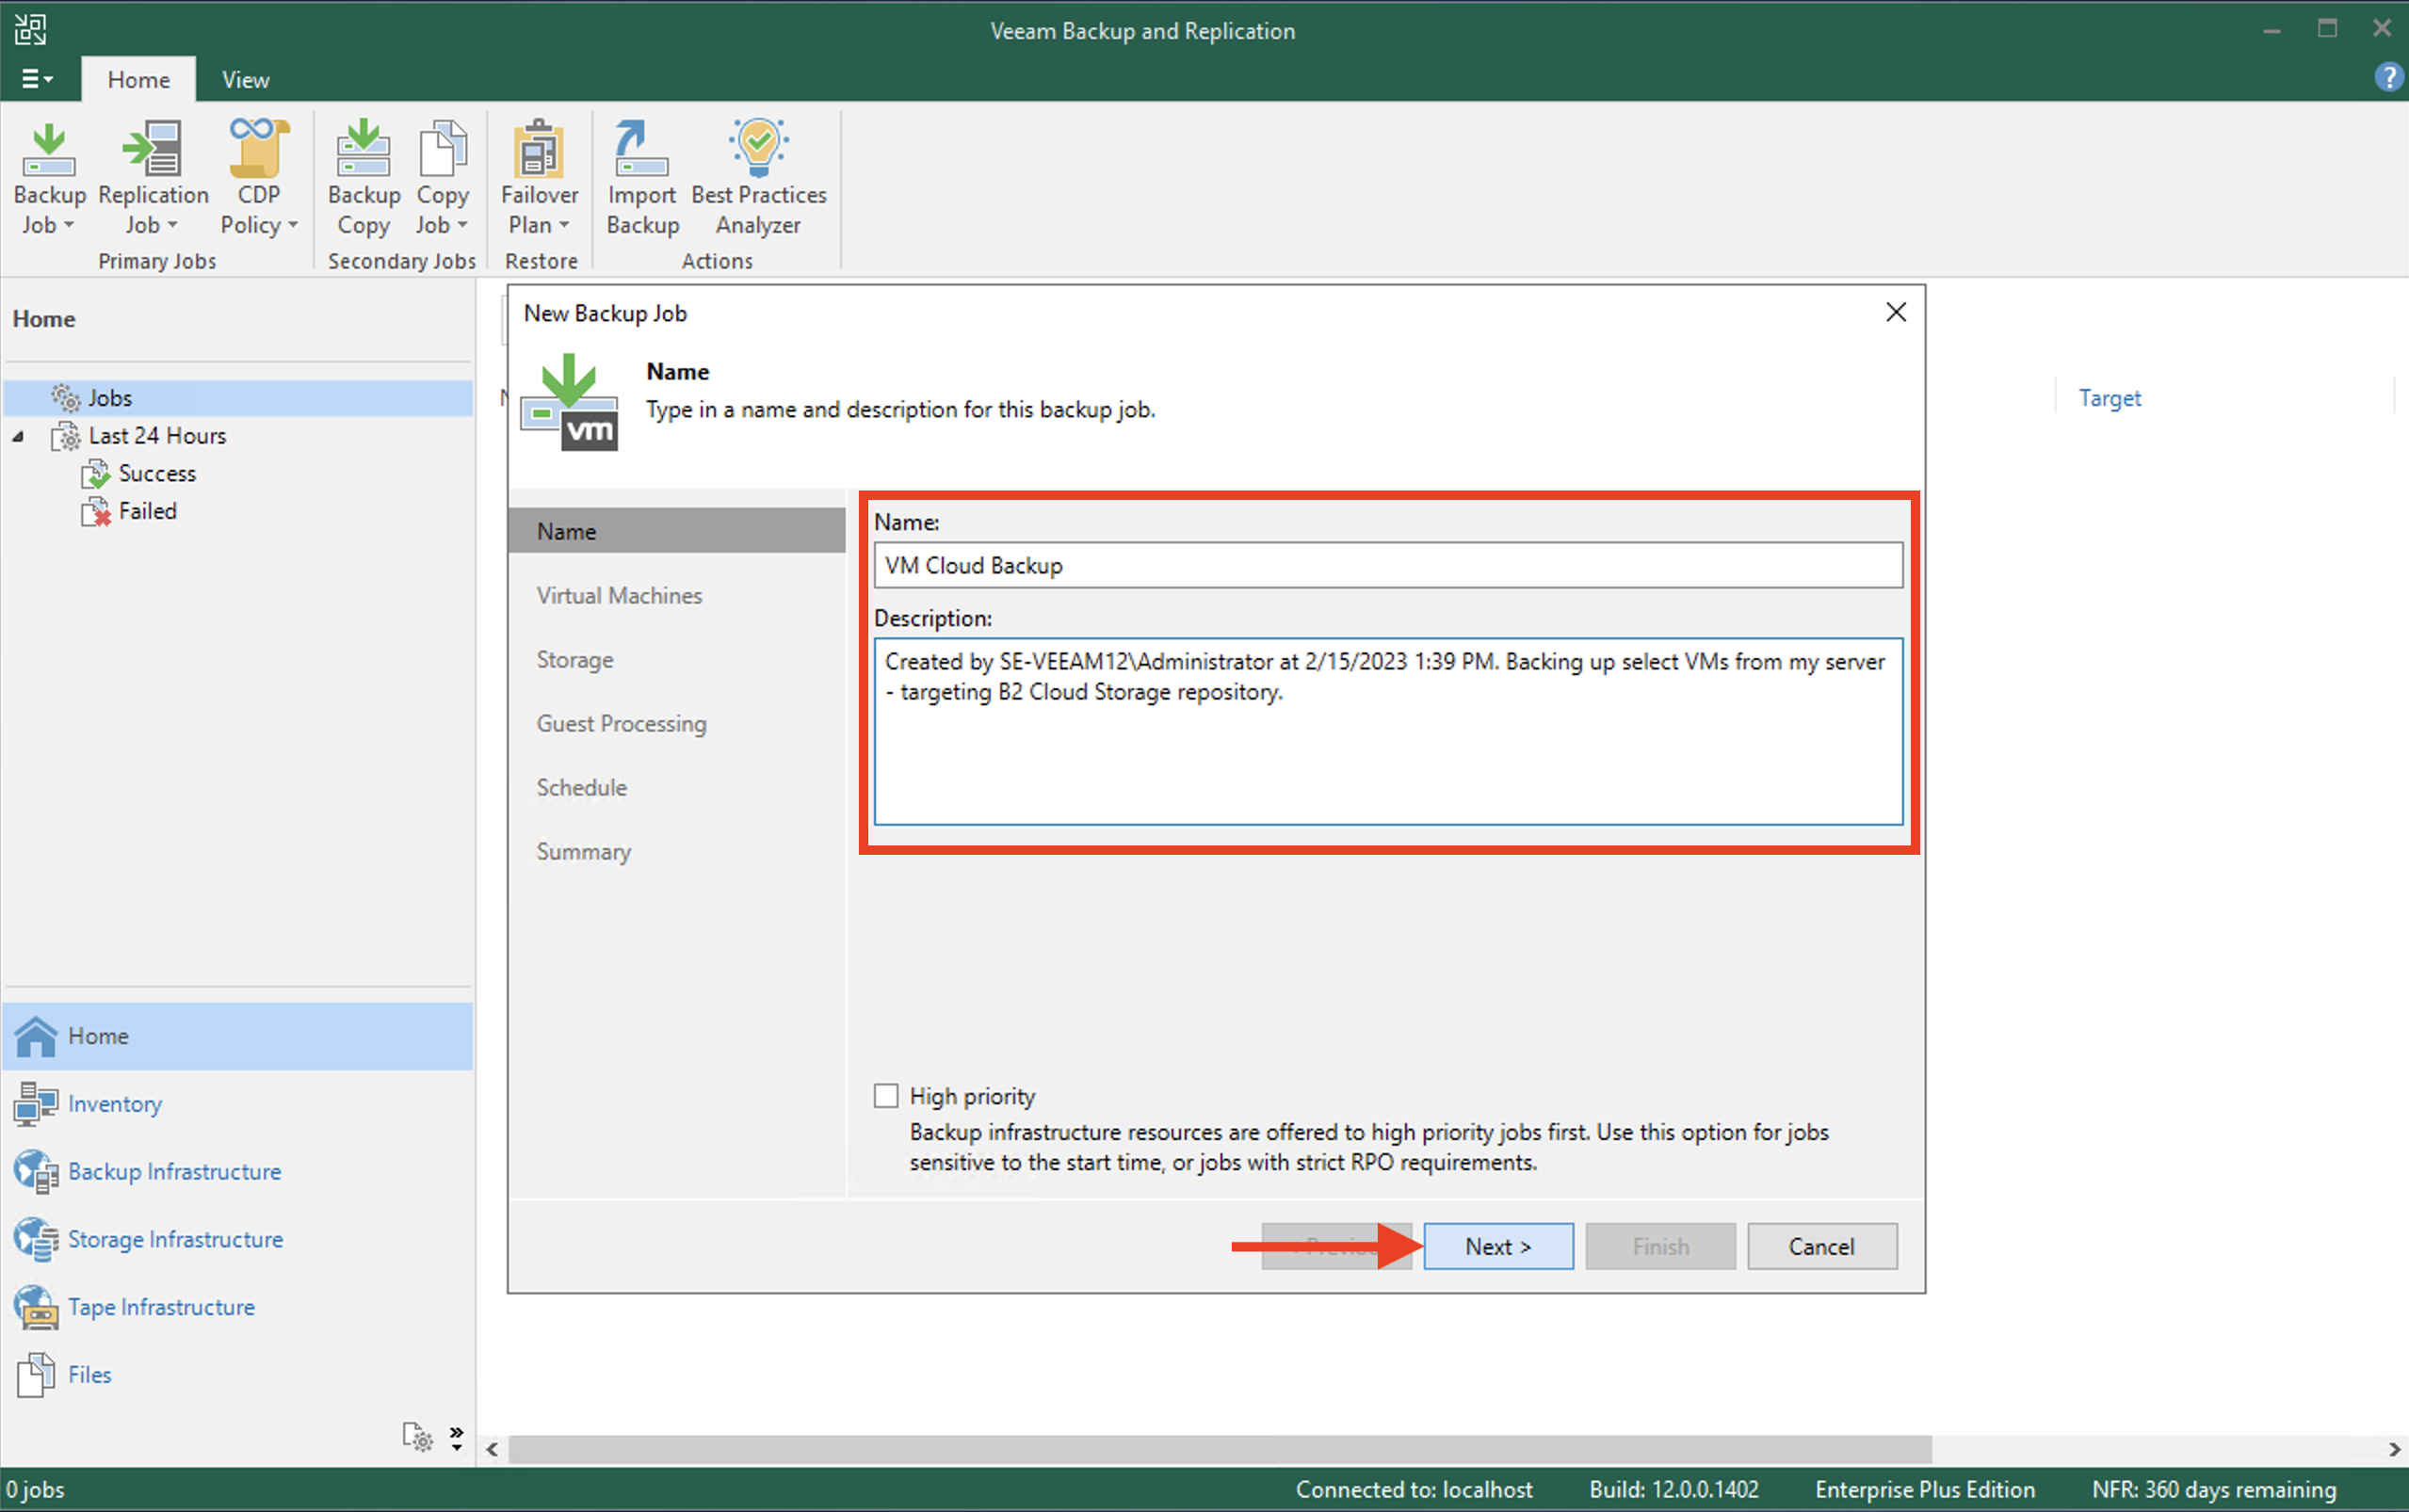Go to the Schedule wizard step
Image resolution: width=2409 pixels, height=1512 pixels.
pyautogui.click(x=581, y=788)
